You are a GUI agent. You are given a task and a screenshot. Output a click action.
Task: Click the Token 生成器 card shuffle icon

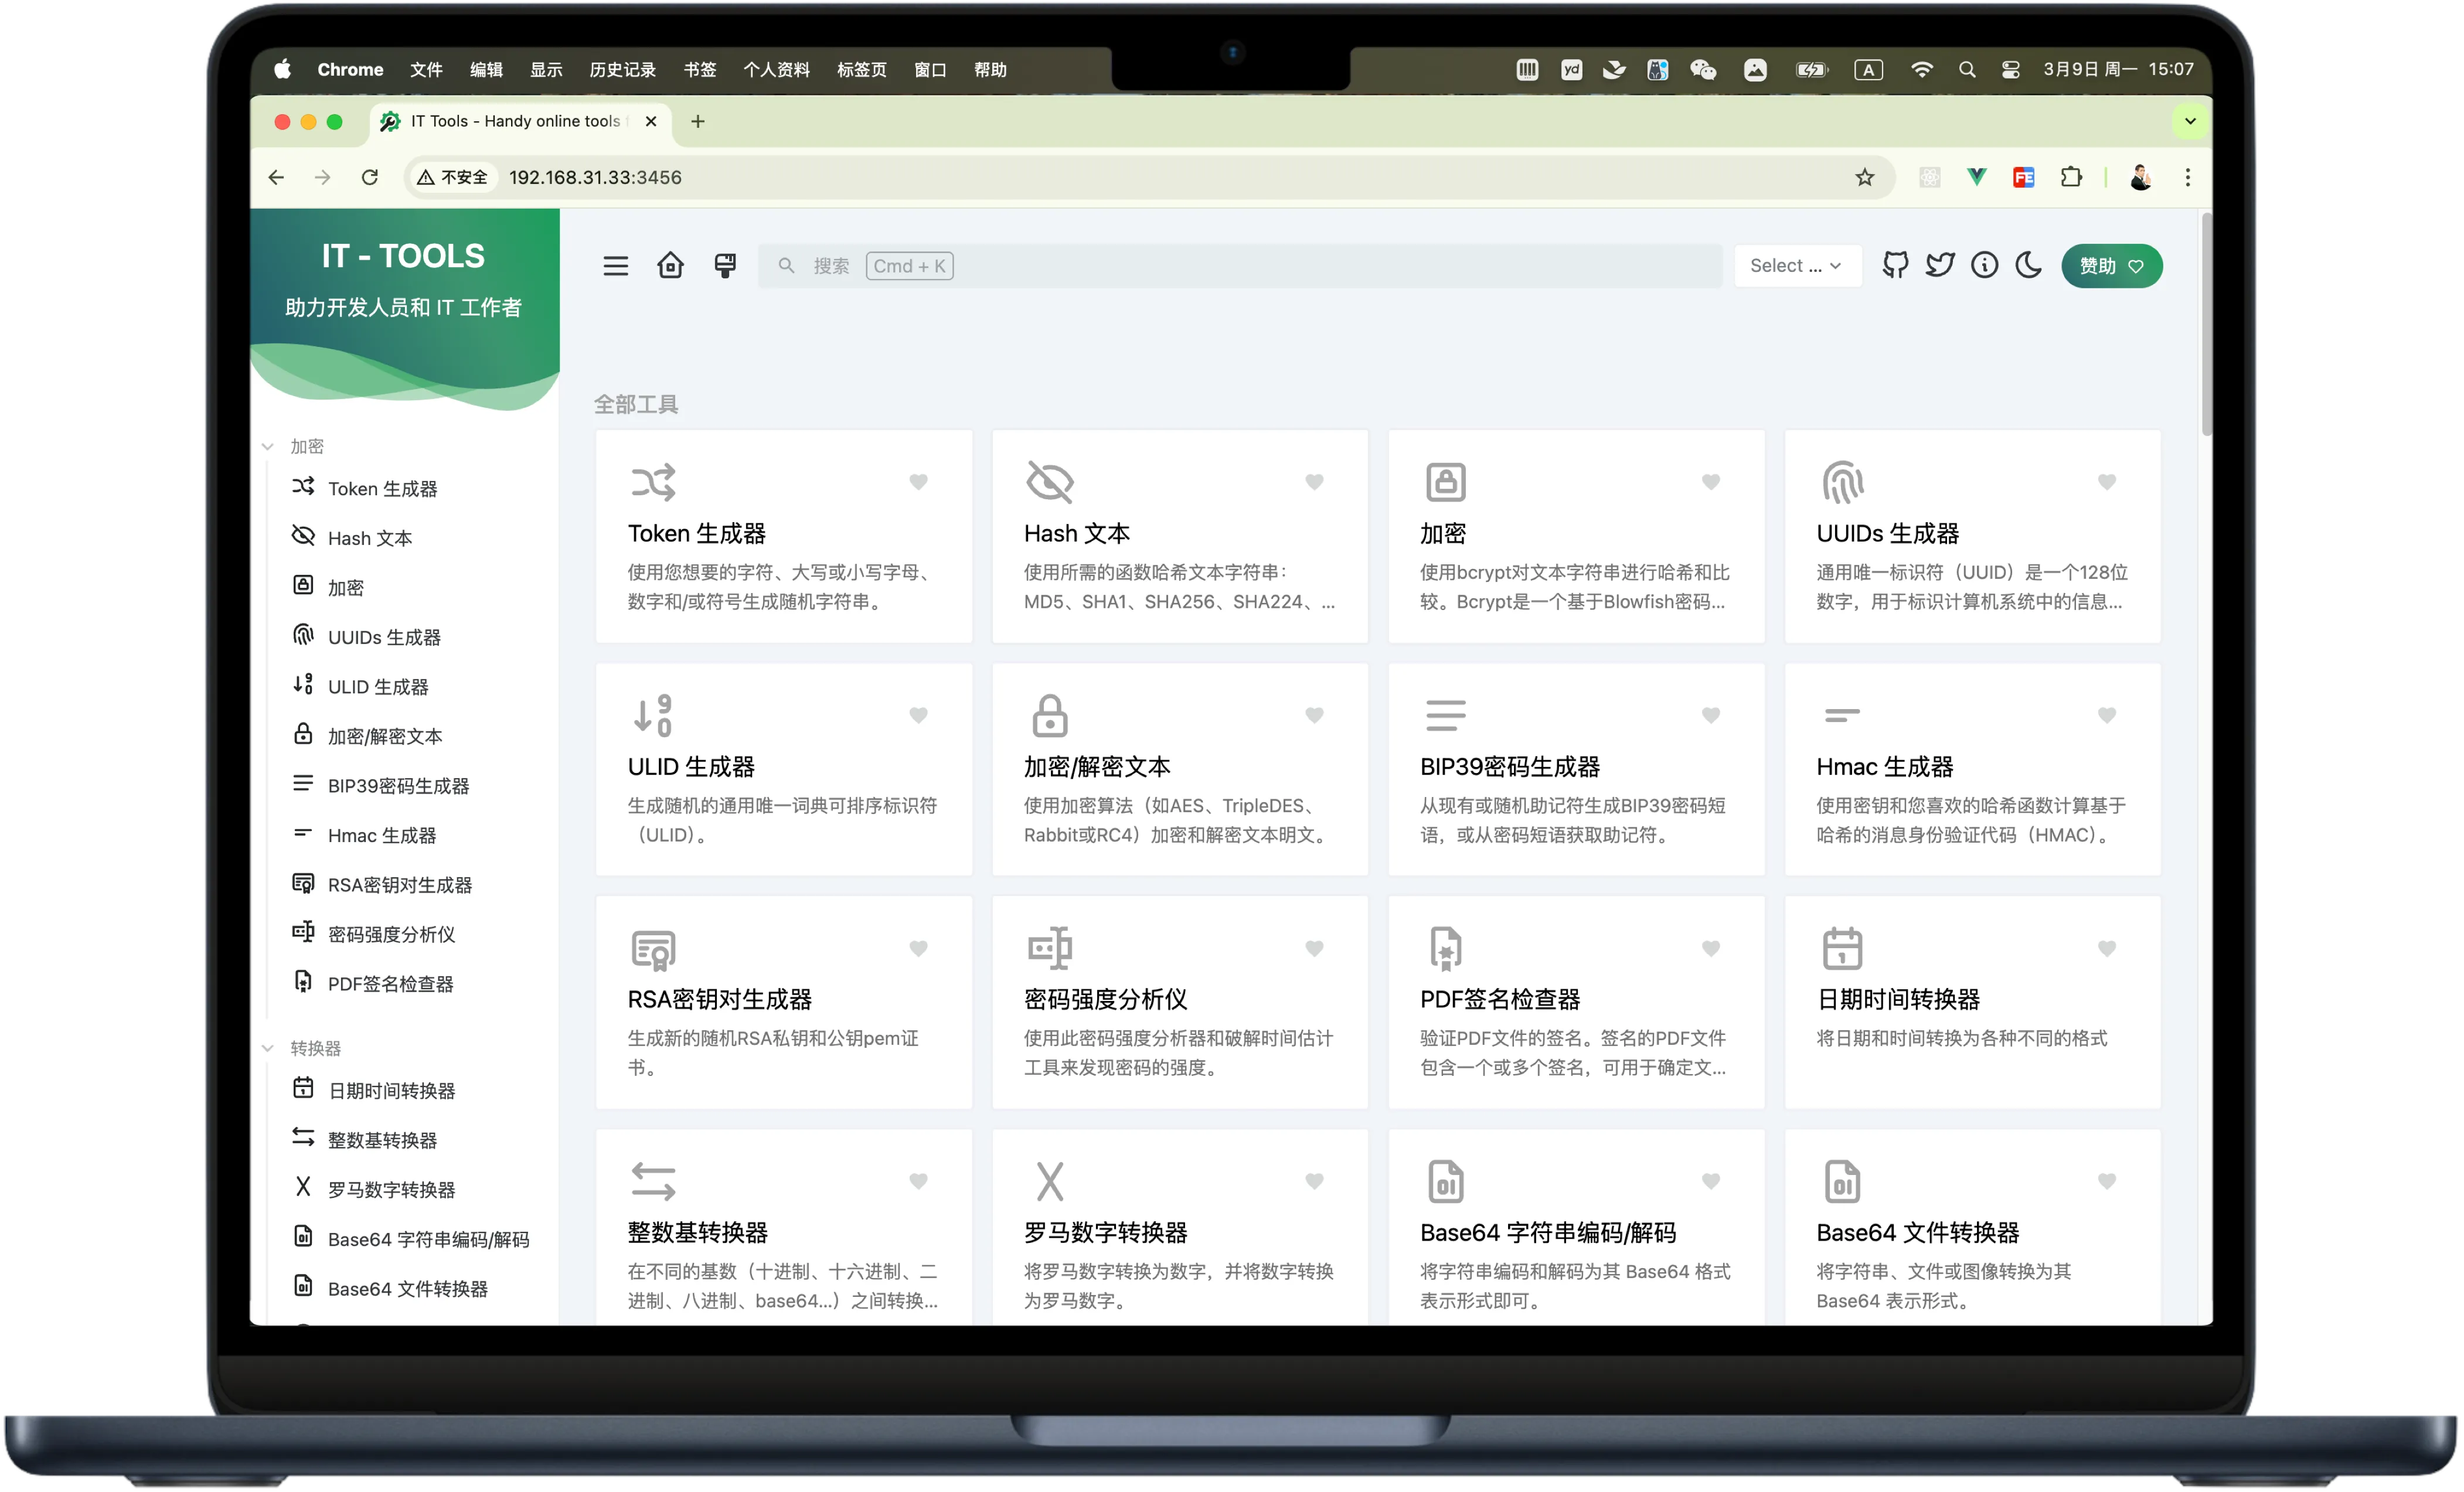click(653, 482)
